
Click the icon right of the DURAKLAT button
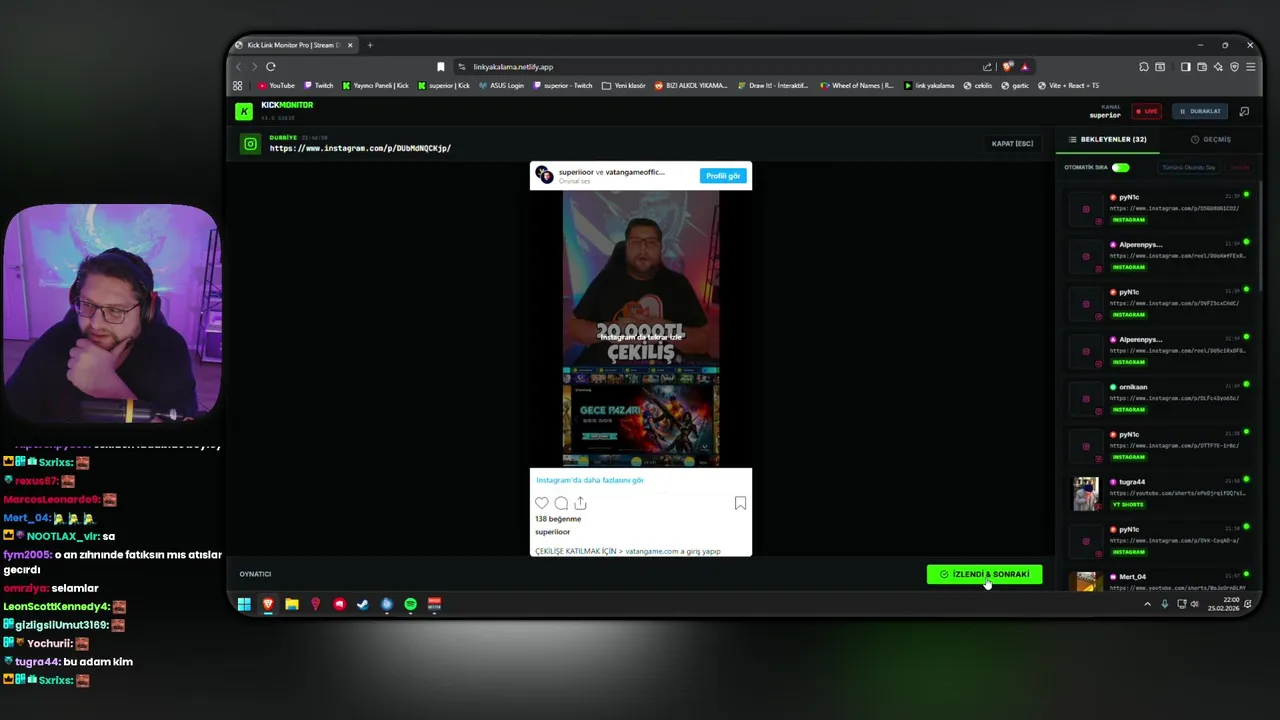click(x=1244, y=111)
